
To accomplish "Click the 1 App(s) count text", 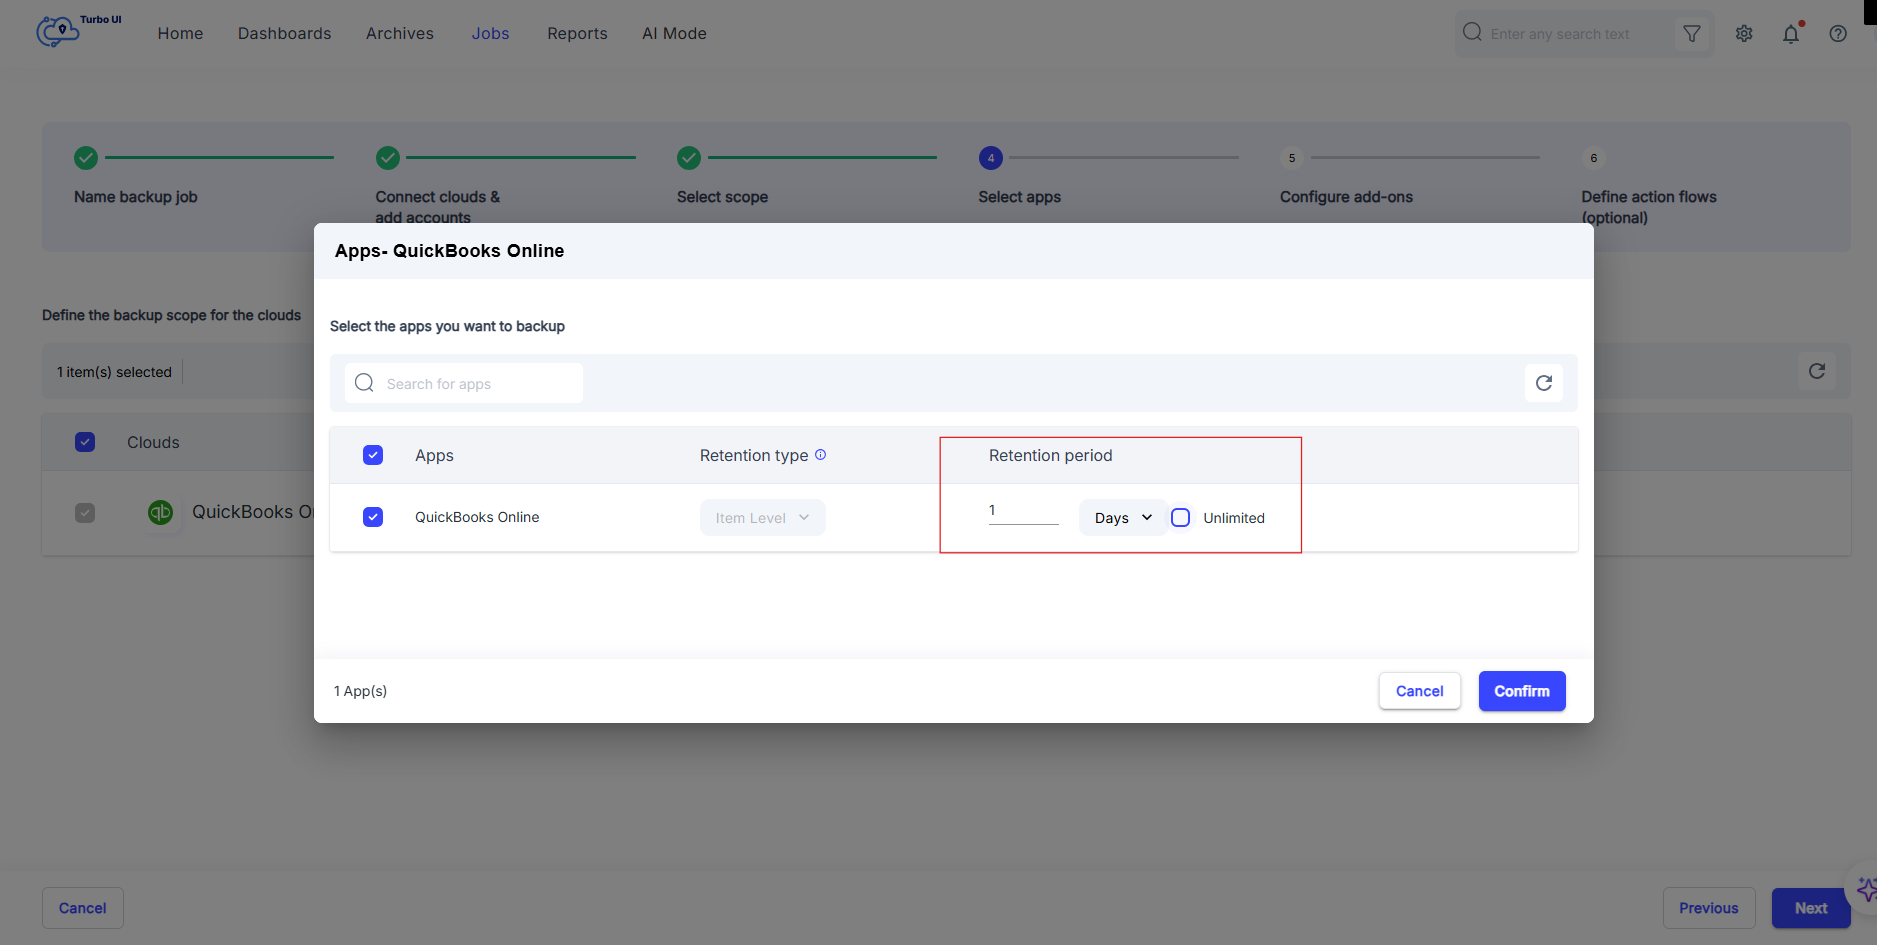I will pyautogui.click(x=360, y=691).
